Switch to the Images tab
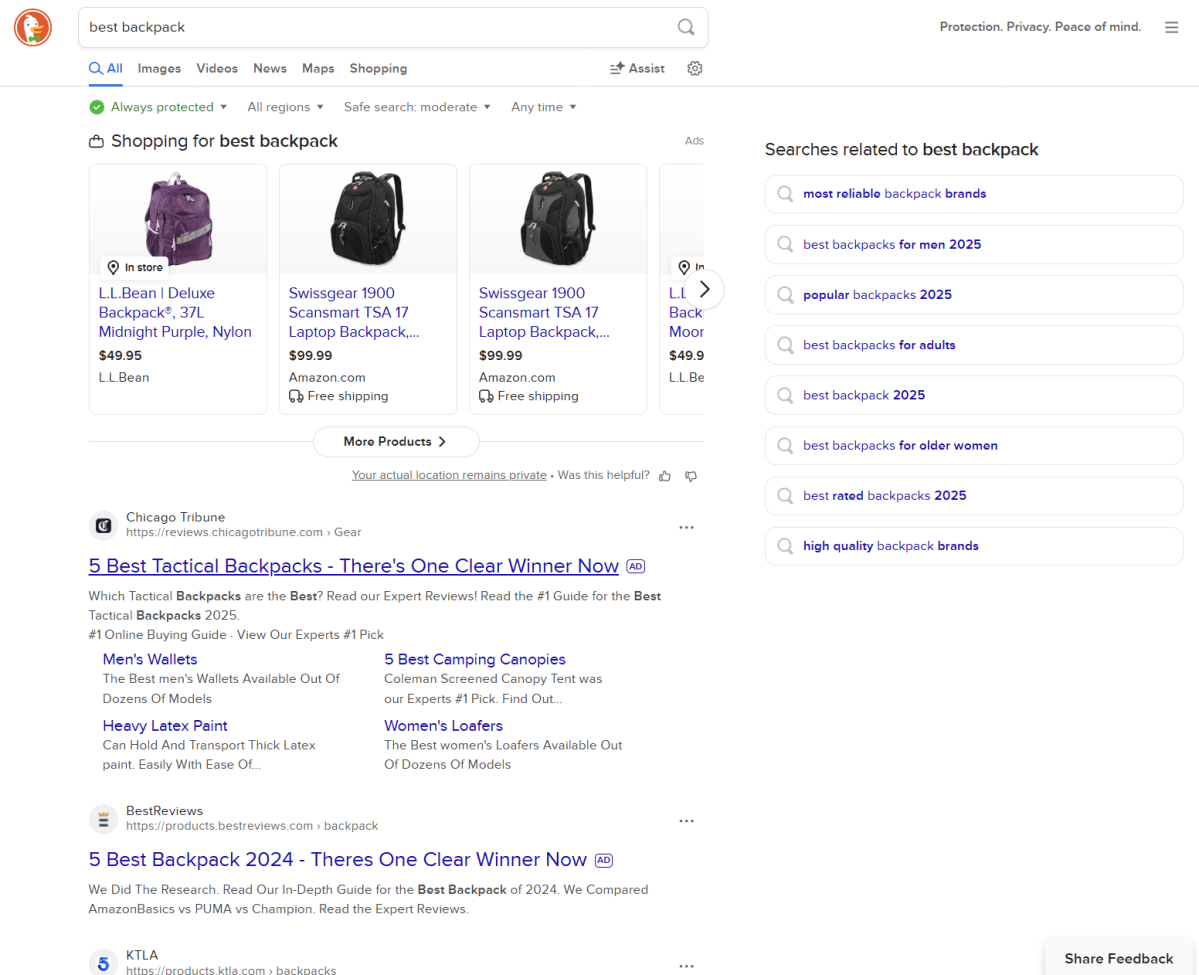1199x975 pixels. point(159,68)
